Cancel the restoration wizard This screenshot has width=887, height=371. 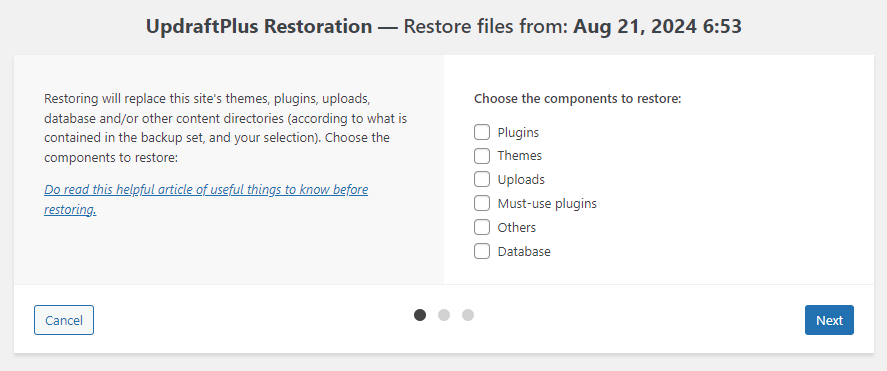tap(64, 320)
